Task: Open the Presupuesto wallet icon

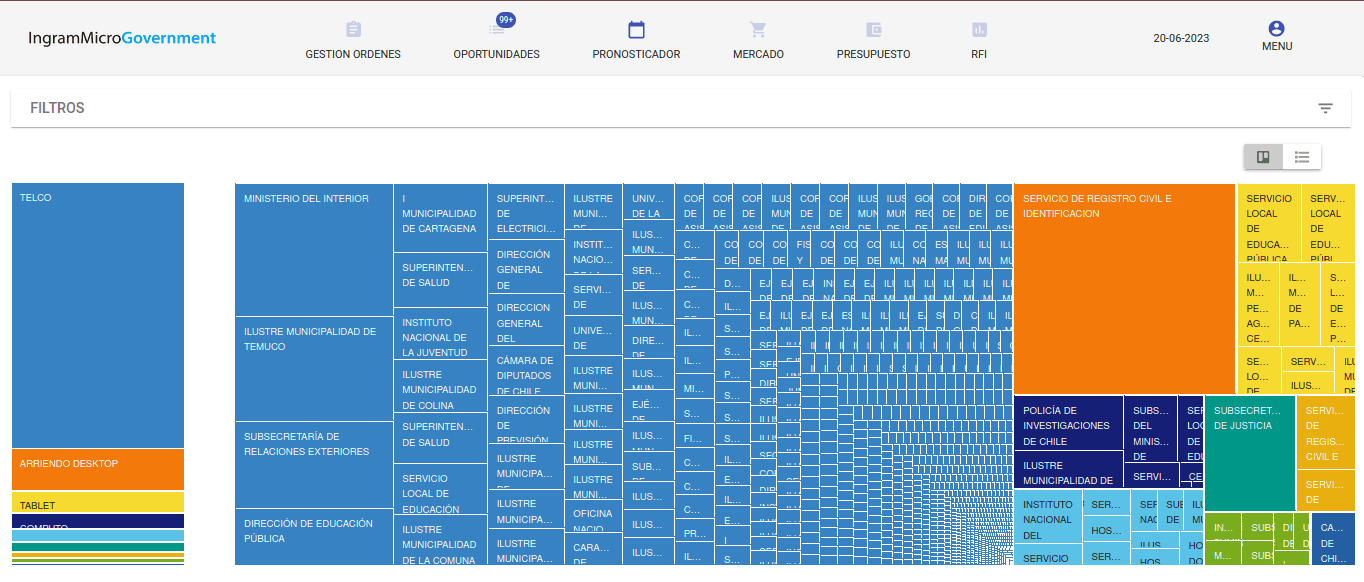Action: click(873, 30)
